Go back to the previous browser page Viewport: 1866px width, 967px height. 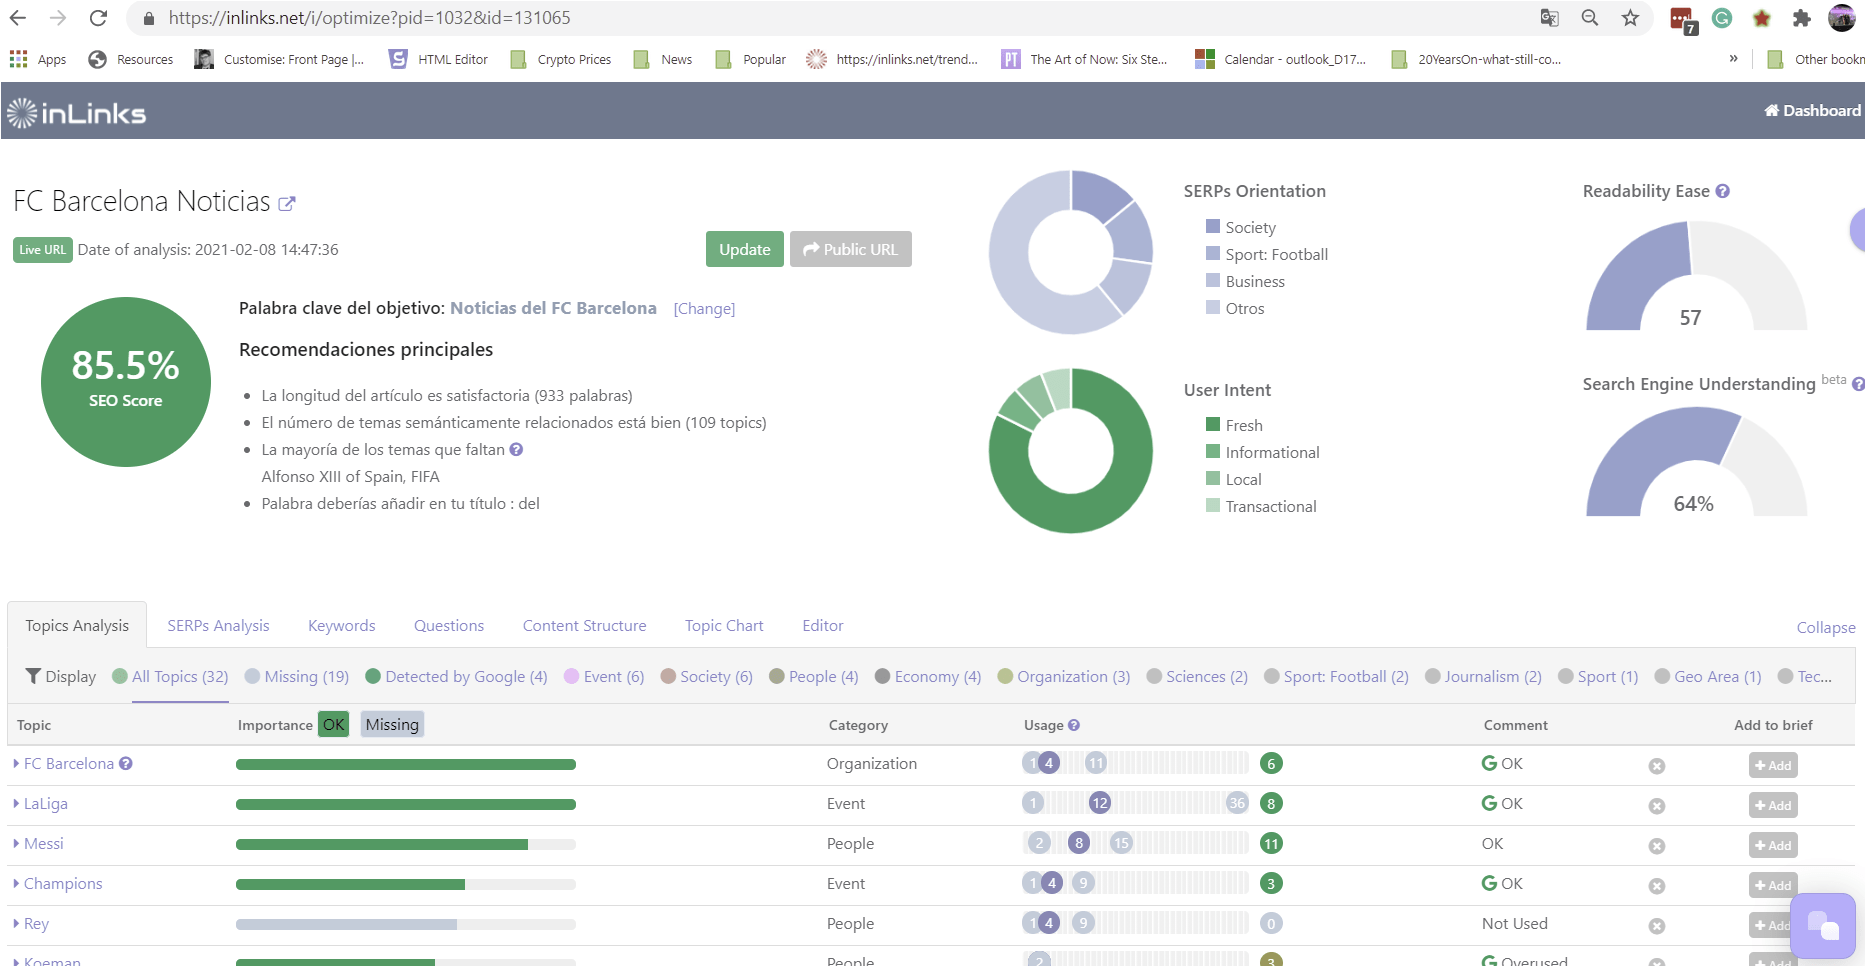point(18,18)
